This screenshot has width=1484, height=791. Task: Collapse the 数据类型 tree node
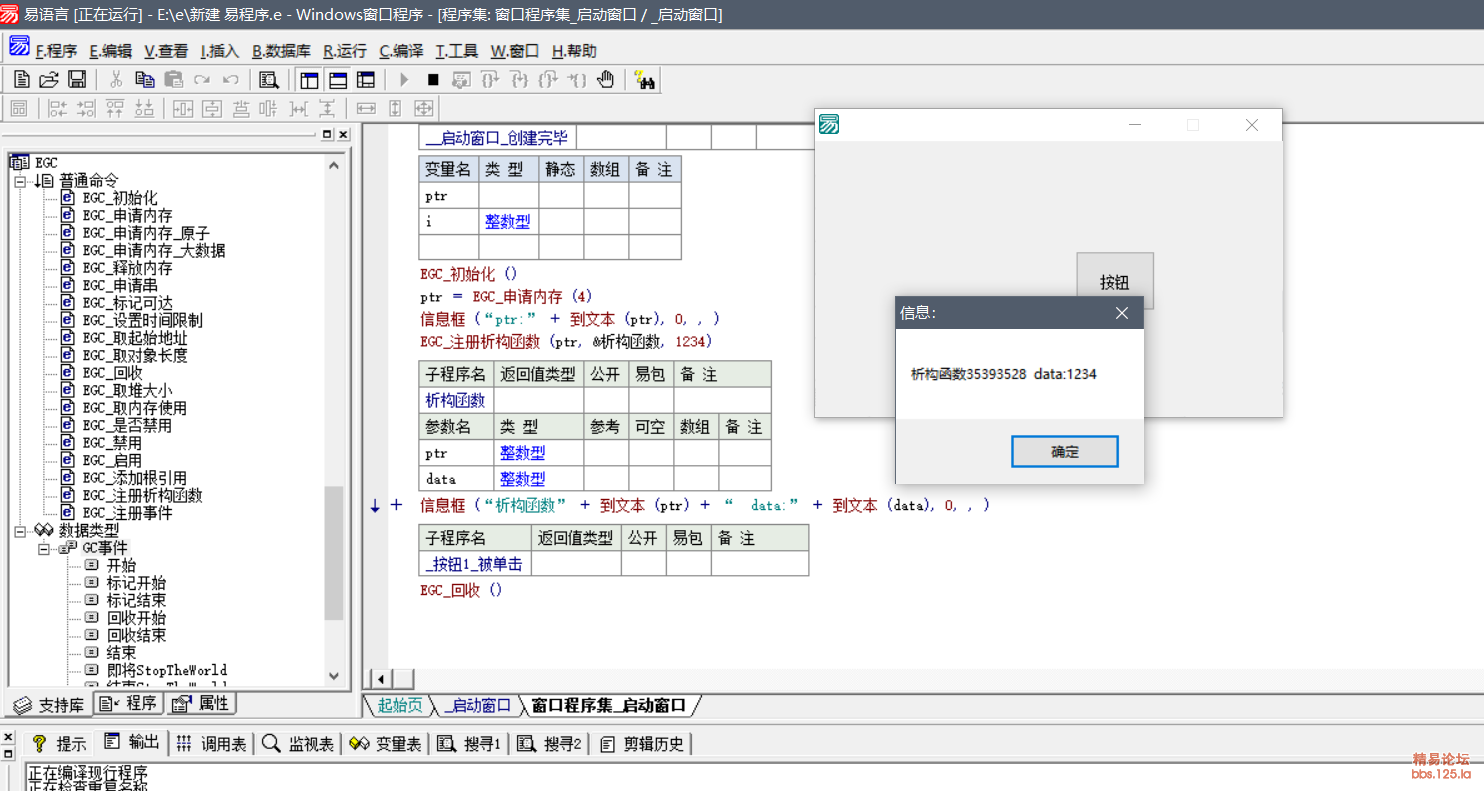pos(20,531)
